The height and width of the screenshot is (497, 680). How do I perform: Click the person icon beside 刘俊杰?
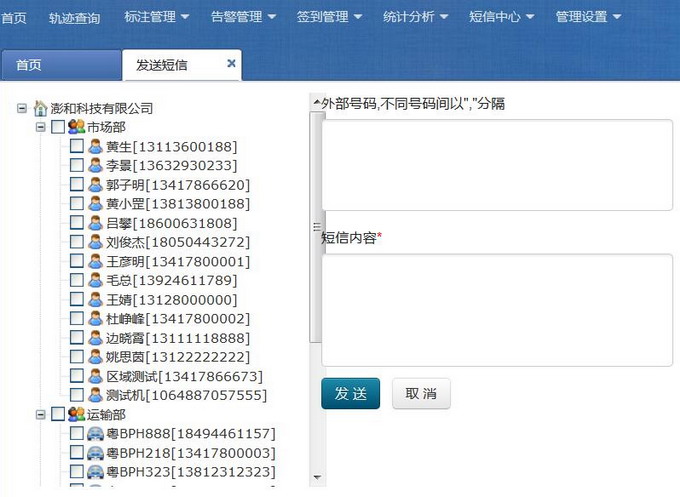95,242
